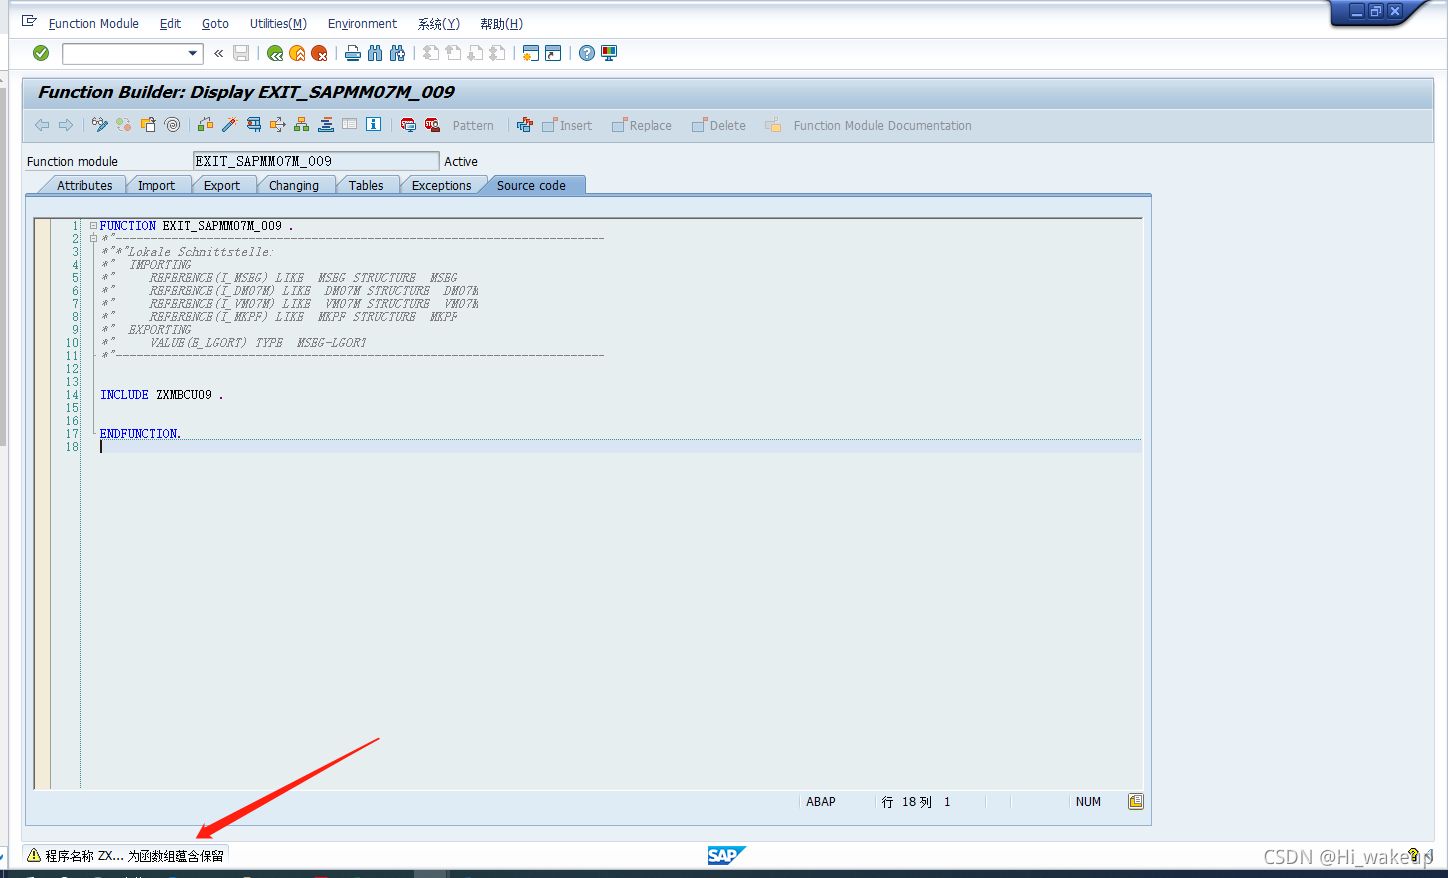1448x878 pixels.
Task: Open the 帮助(H) menu
Action: coord(501,24)
